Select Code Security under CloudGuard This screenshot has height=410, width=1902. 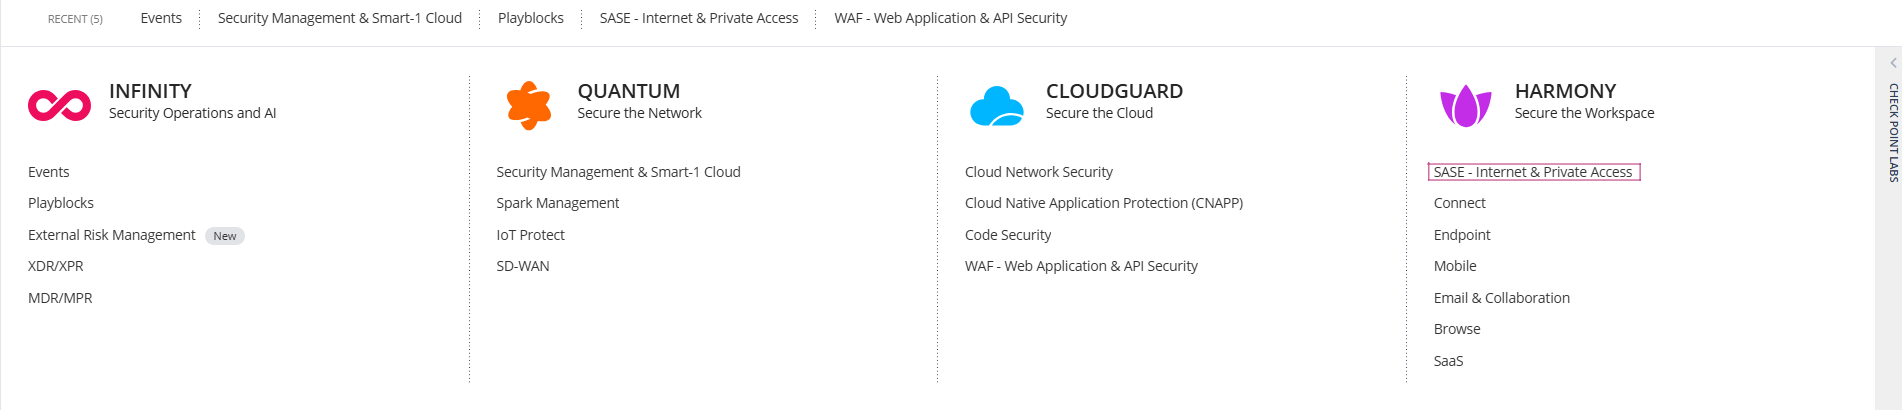click(1007, 235)
